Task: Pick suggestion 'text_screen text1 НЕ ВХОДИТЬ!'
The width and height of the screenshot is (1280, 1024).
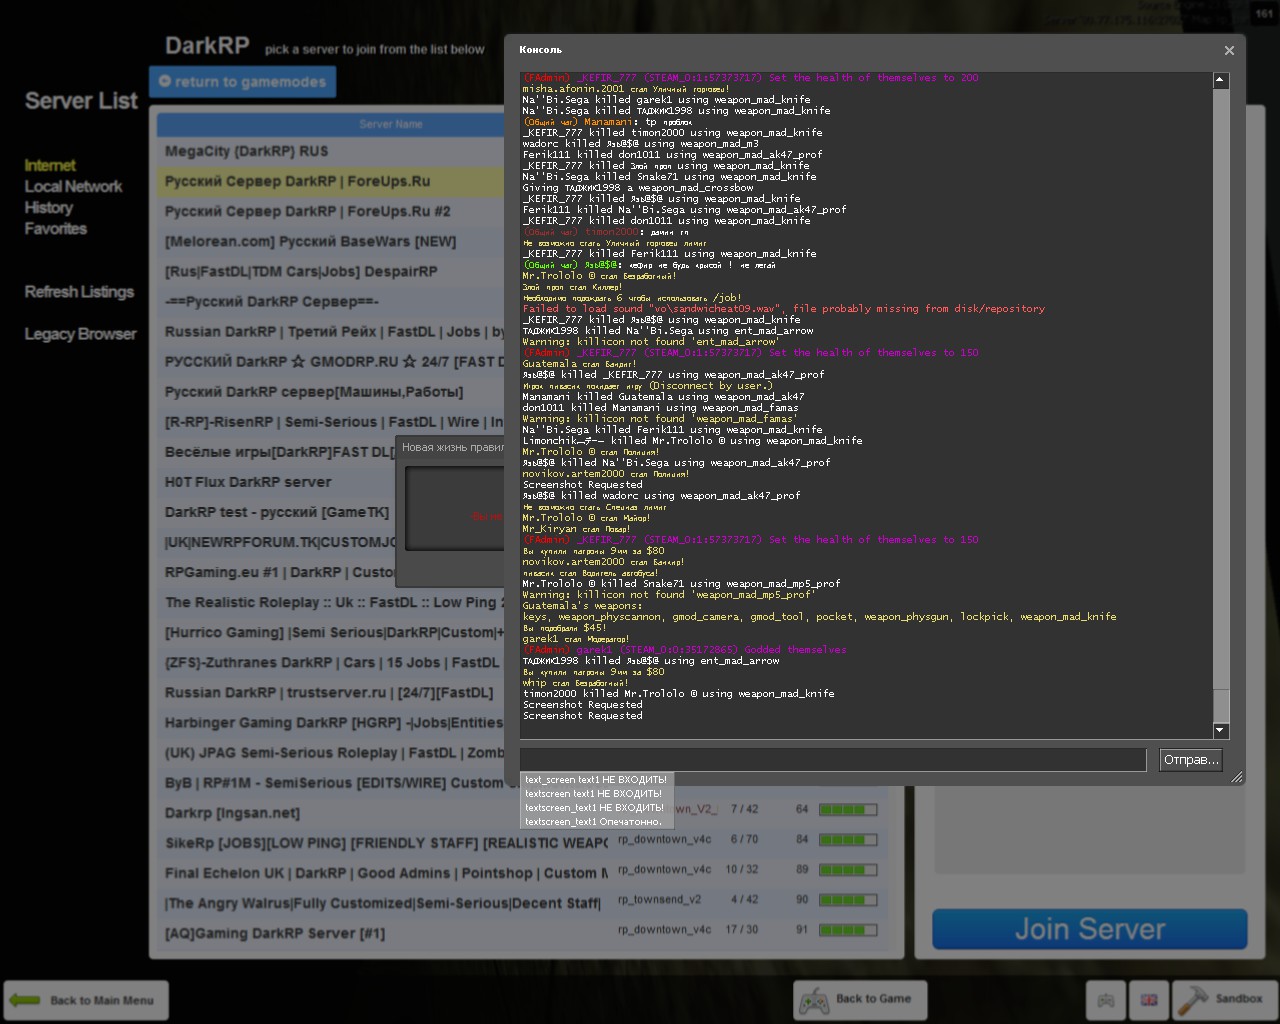Action: click(596, 780)
